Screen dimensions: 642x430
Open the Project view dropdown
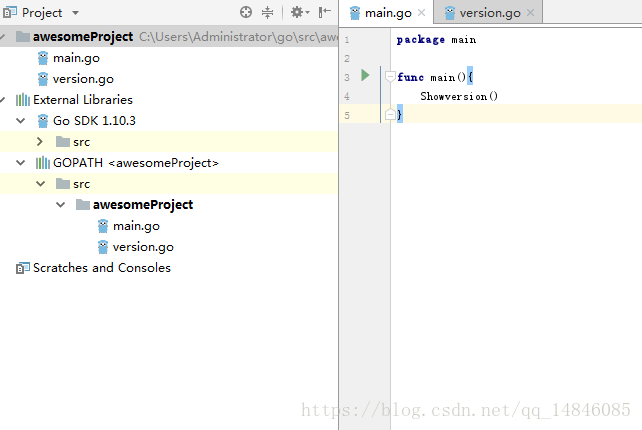click(75, 13)
